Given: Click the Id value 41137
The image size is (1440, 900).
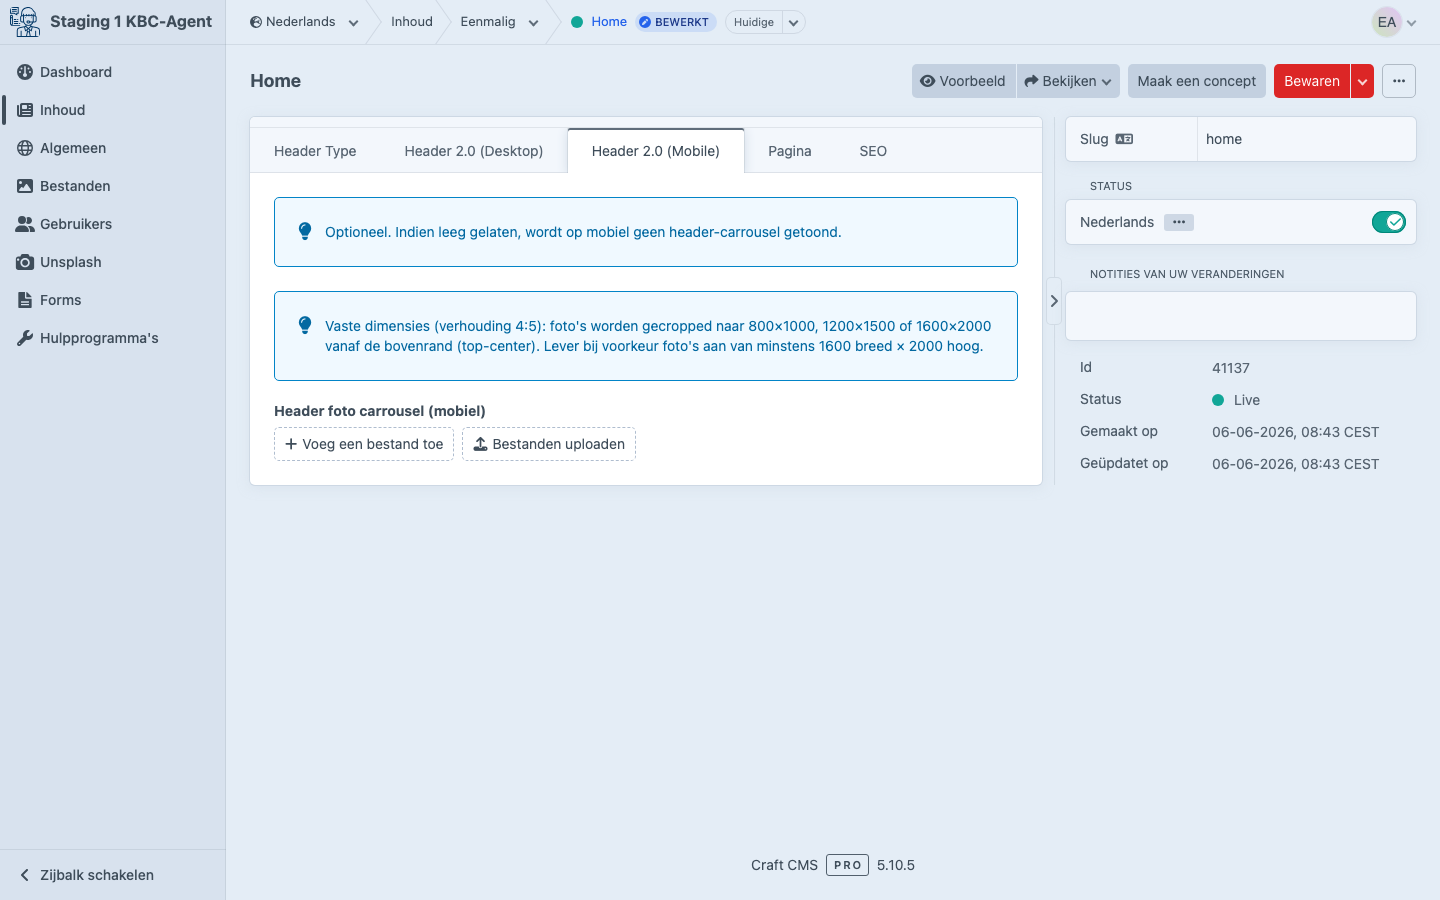Looking at the screenshot, I should tap(1231, 368).
